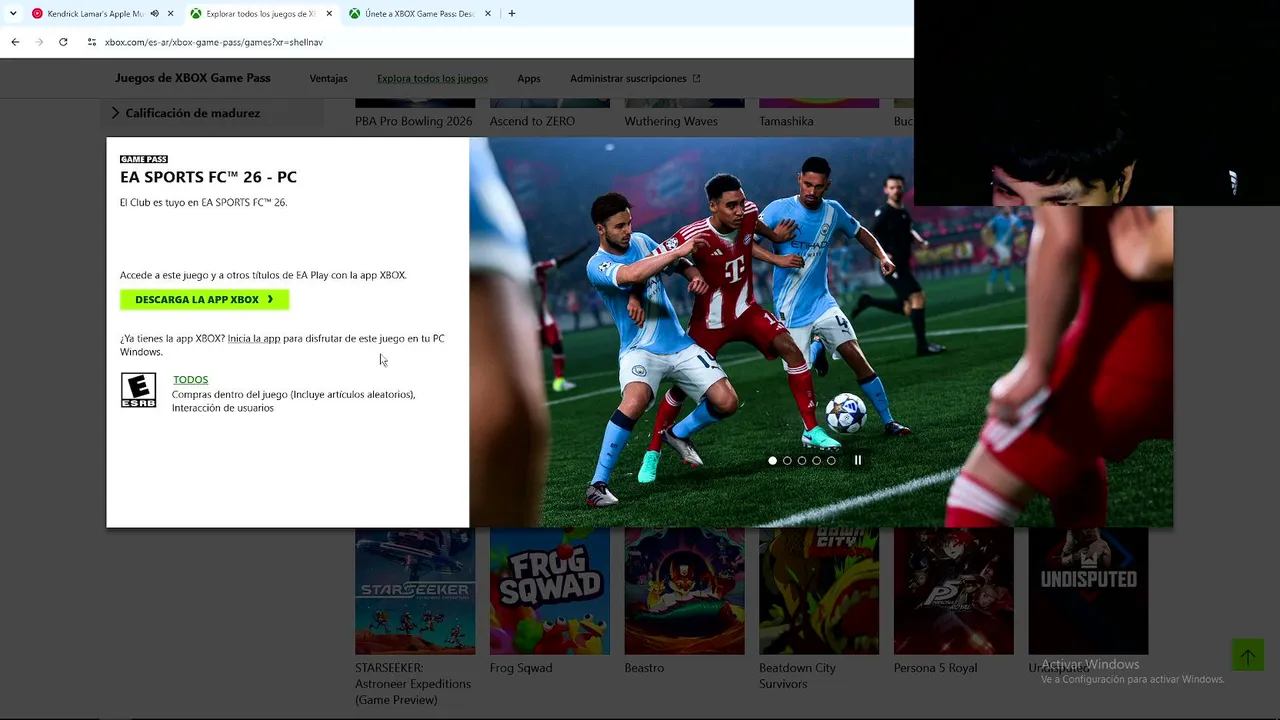Click the 'Frog Sqwad' game title
Screen dimensions: 1280x720
(x=521, y=668)
